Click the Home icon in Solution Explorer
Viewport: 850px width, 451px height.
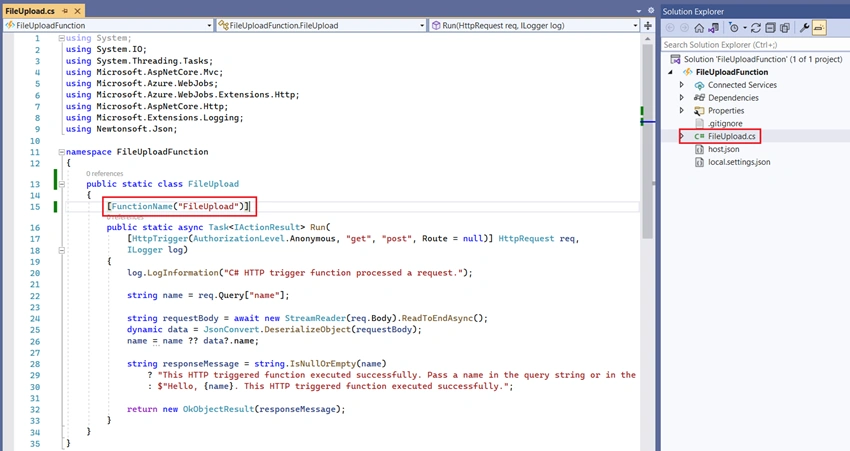point(699,28)
